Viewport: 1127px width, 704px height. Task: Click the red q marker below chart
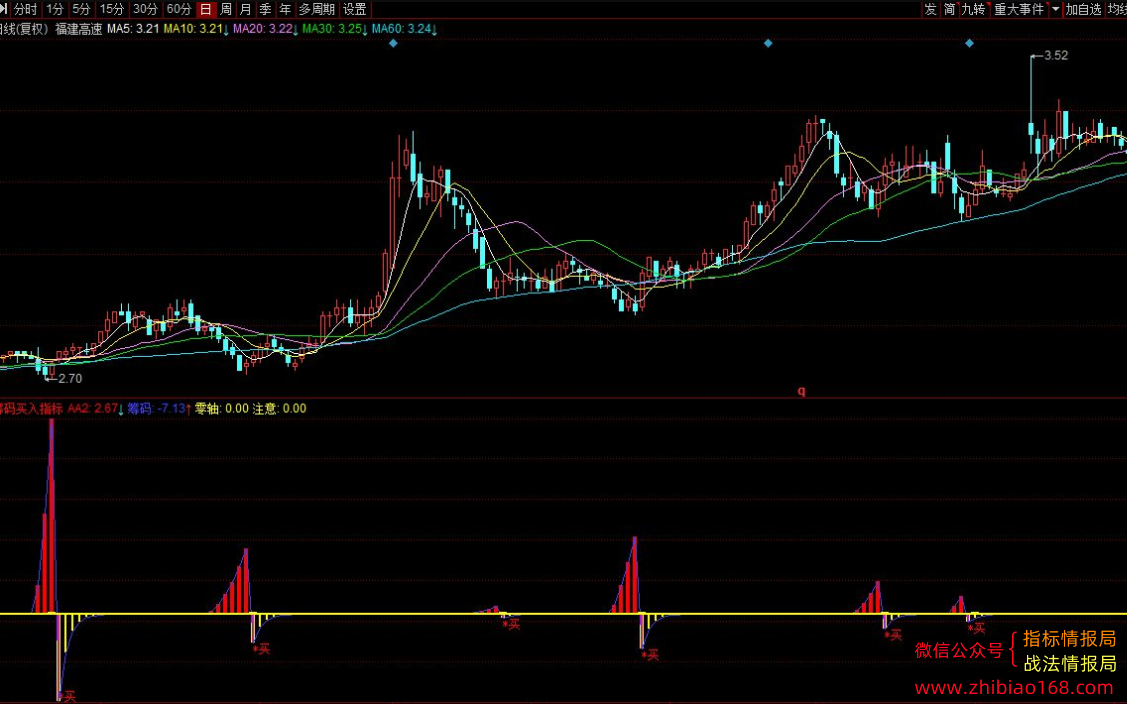tap(801, 391)
